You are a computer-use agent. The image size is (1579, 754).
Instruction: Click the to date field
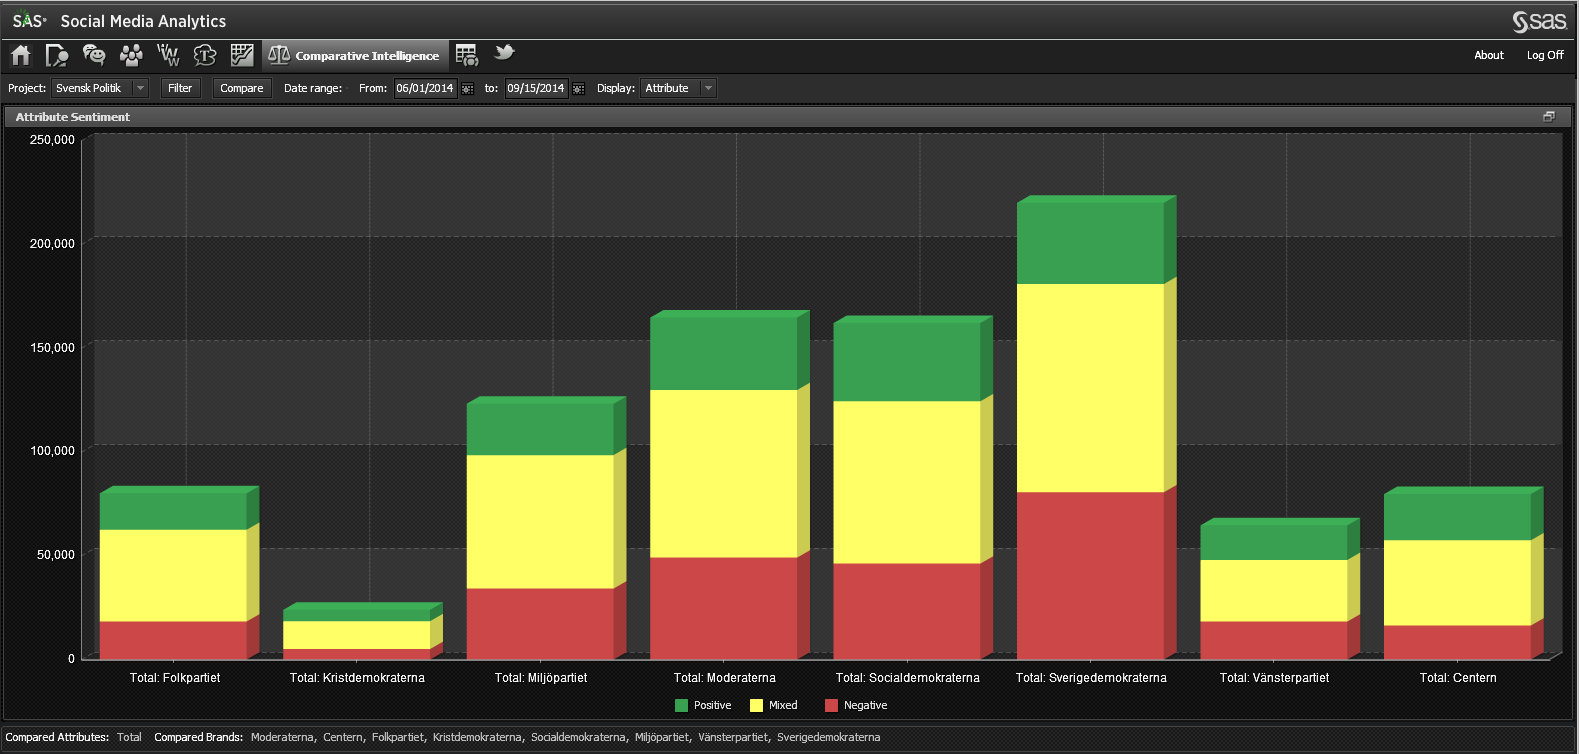click(535, 88)
